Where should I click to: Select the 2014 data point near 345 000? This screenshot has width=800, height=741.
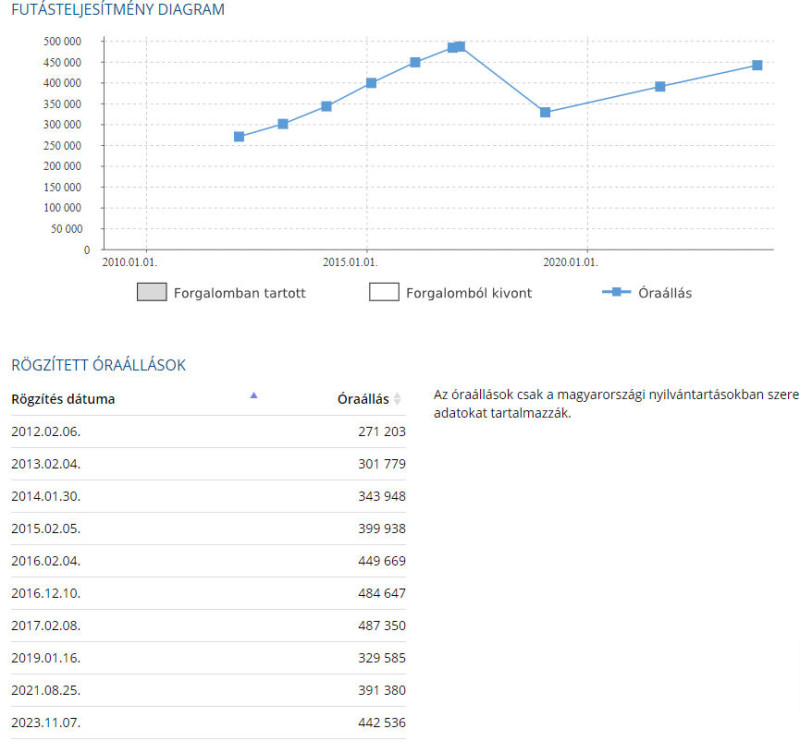[x=327, y=106]
